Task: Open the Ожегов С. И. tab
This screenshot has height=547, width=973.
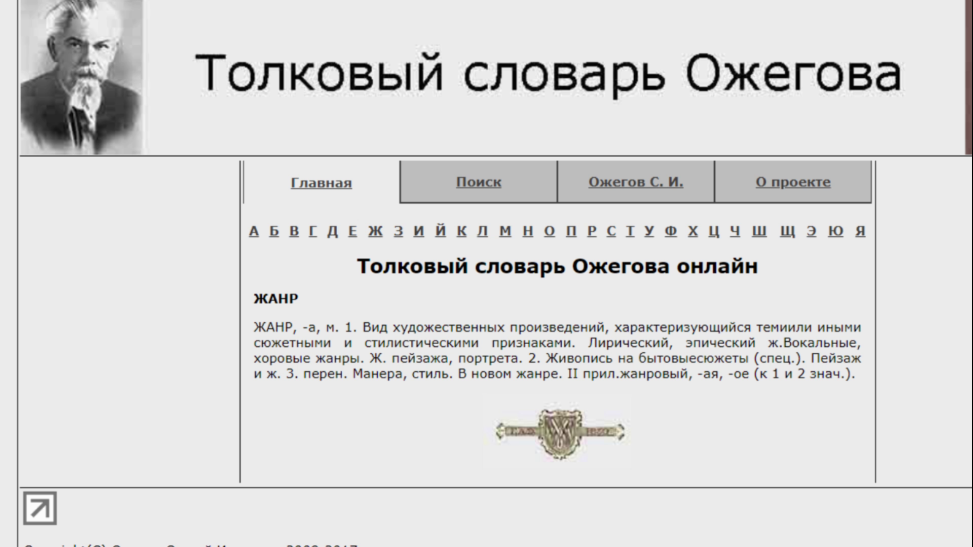Action: [x=635, y=182]
